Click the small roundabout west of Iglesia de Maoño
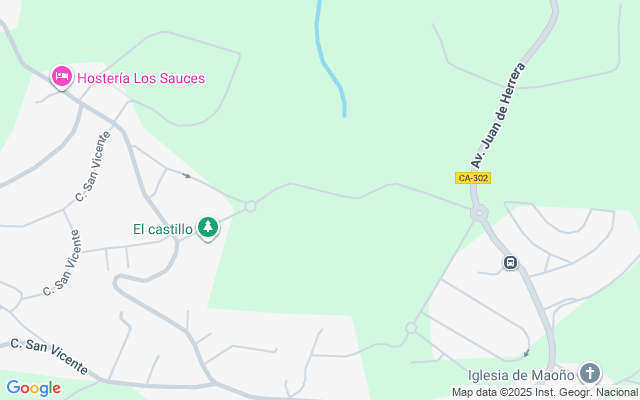Viewport: 640px width, 400px height. (411, 328)
